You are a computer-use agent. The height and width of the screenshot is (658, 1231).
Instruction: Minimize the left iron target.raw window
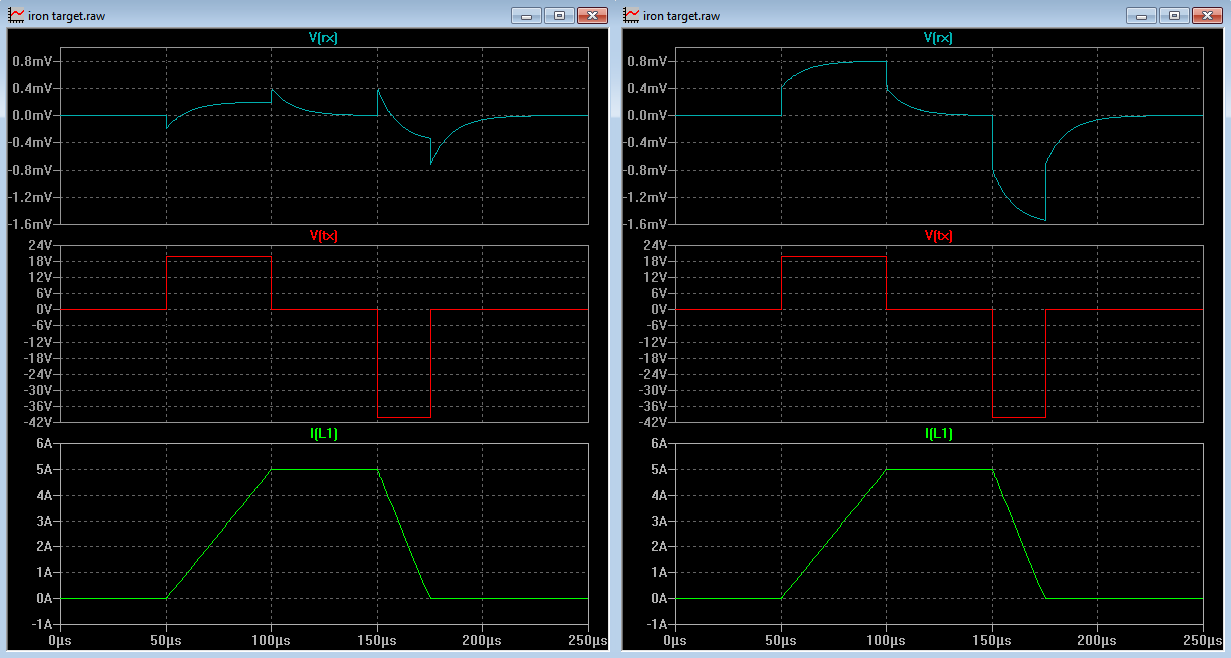pyautogui.click(x=526, y=15)
